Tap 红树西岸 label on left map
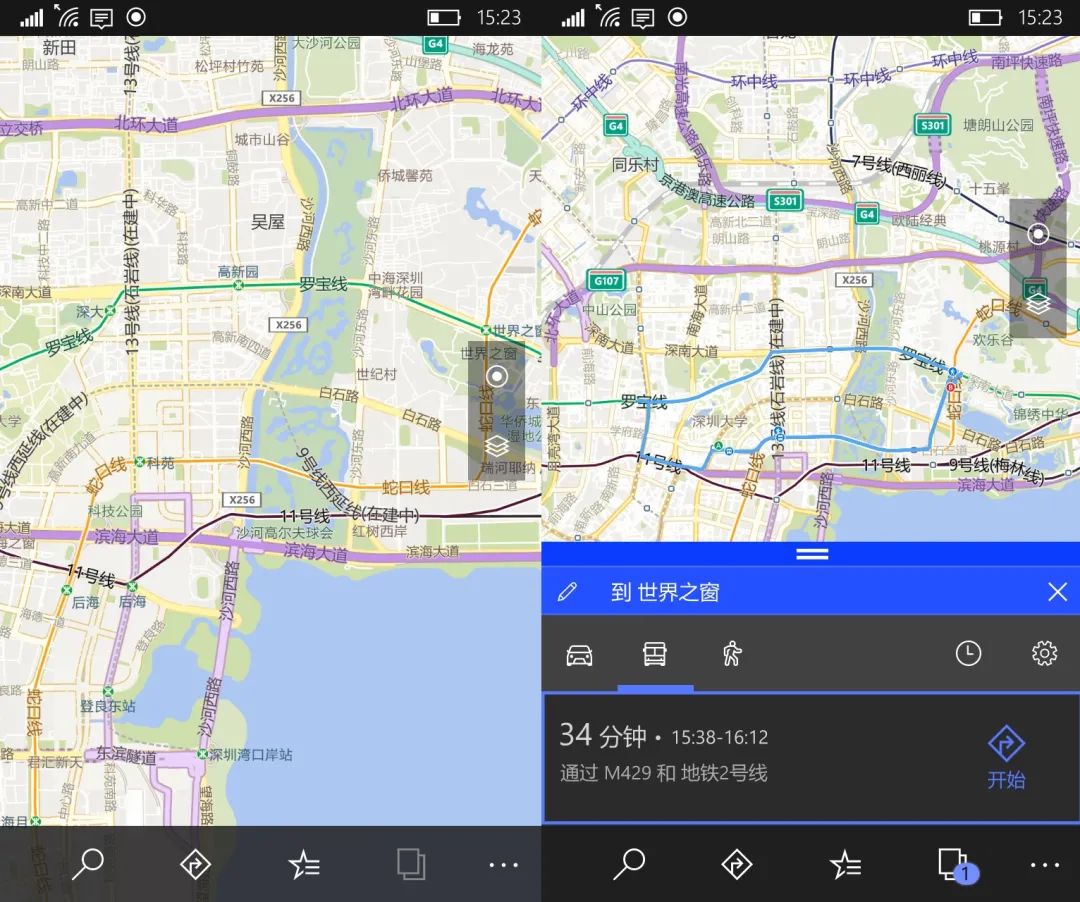The height and width of the screenshot is (902, 1080). [x=380, y=532]
